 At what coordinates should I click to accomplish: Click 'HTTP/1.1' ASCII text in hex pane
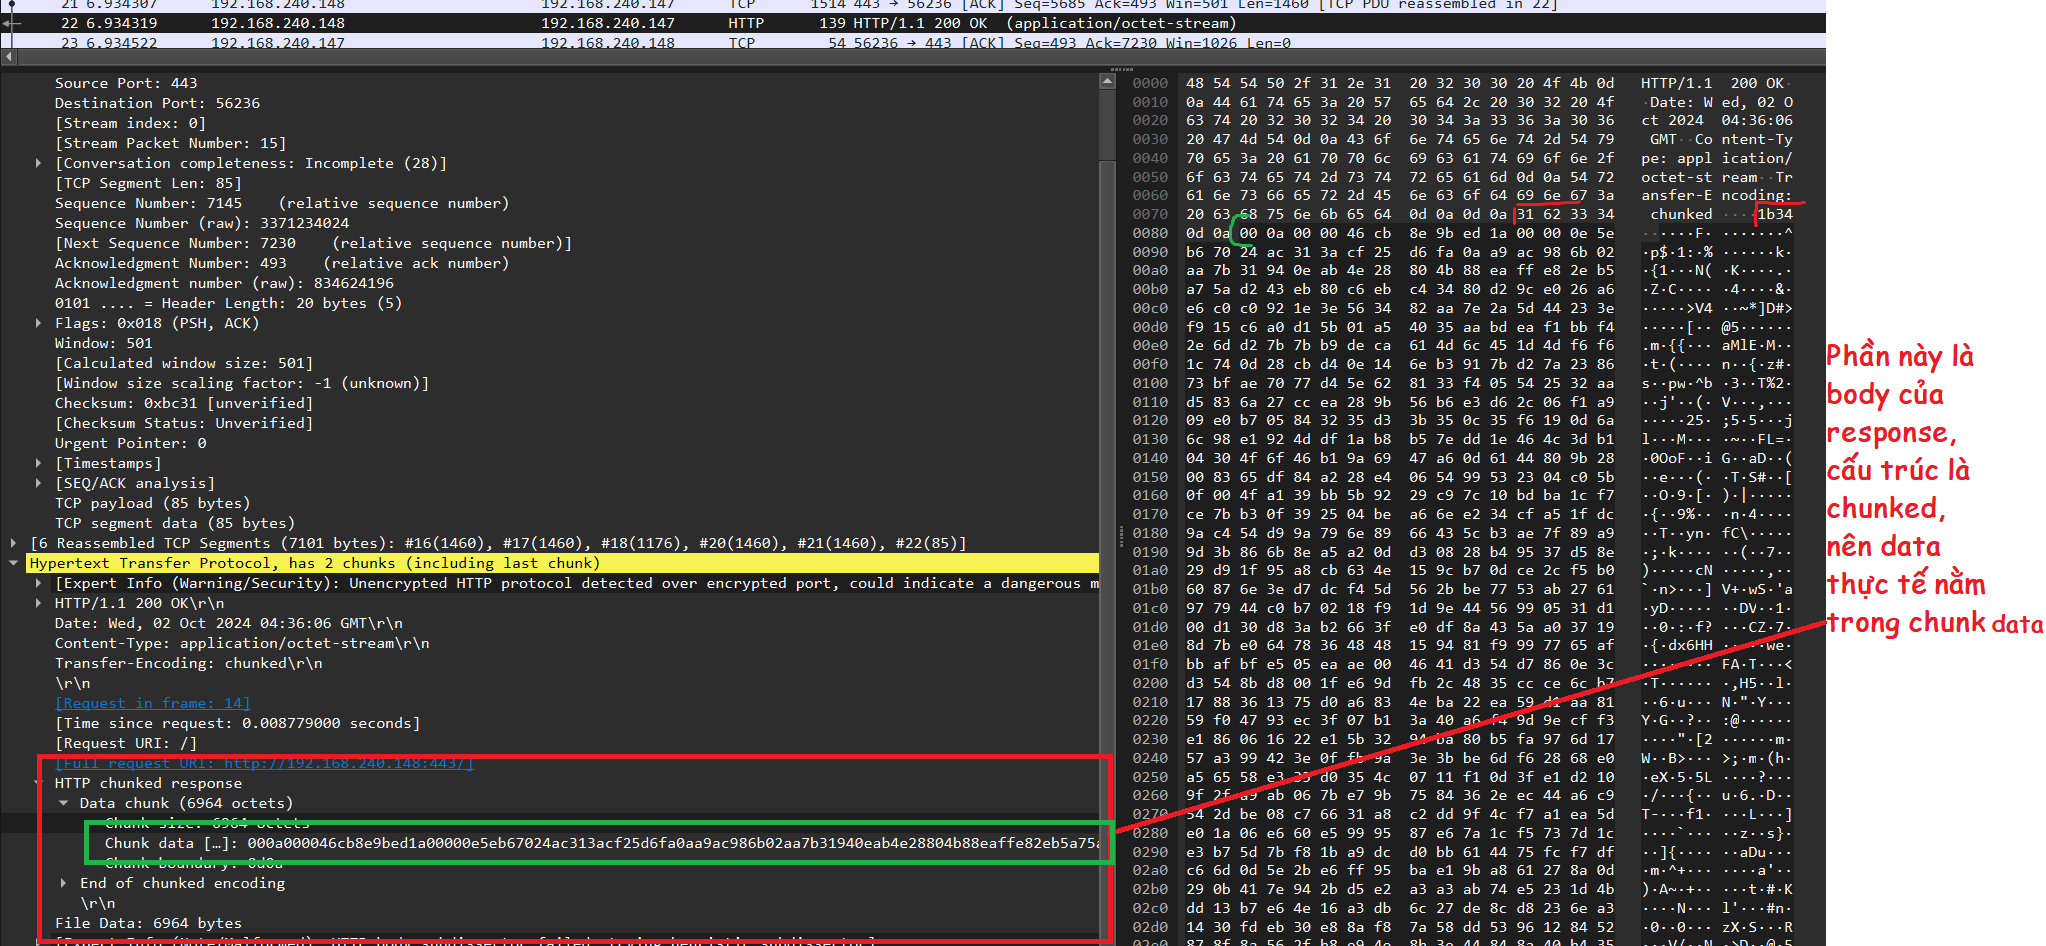(1676, 83)
